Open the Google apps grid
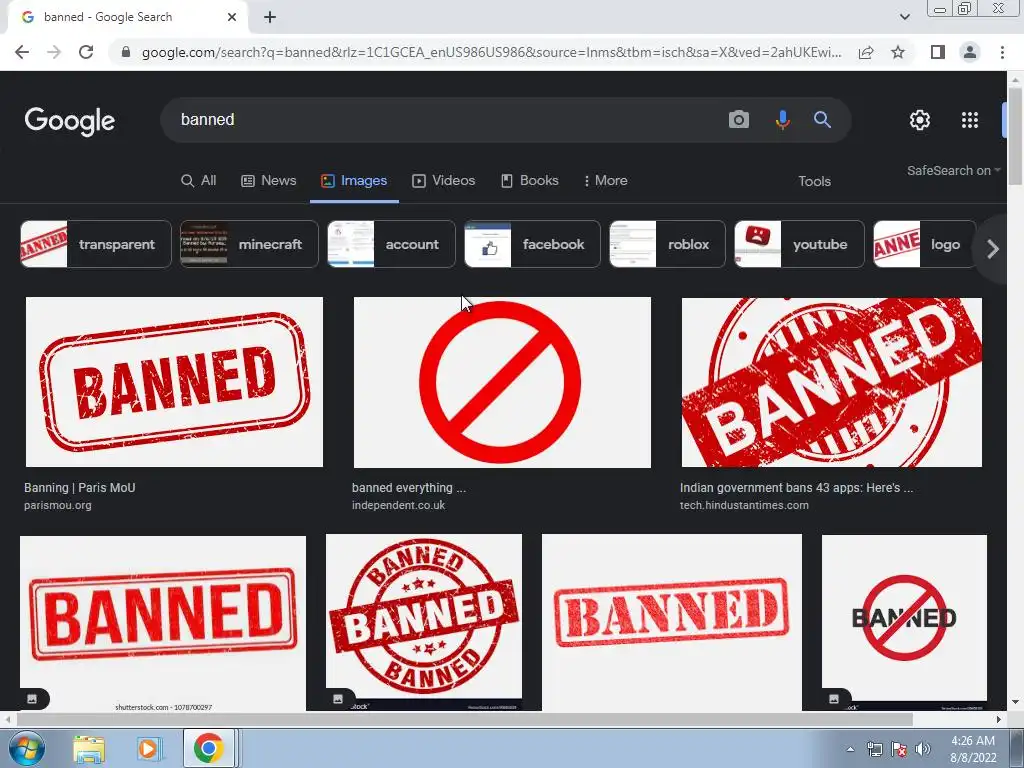The height and width of the screenshot is (768, 1024). tap(970, 120)
